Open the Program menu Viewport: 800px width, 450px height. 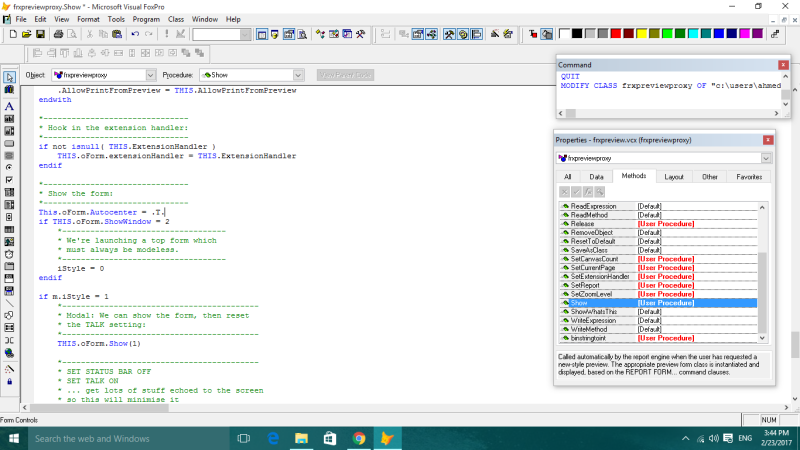(x=146, y=19)
